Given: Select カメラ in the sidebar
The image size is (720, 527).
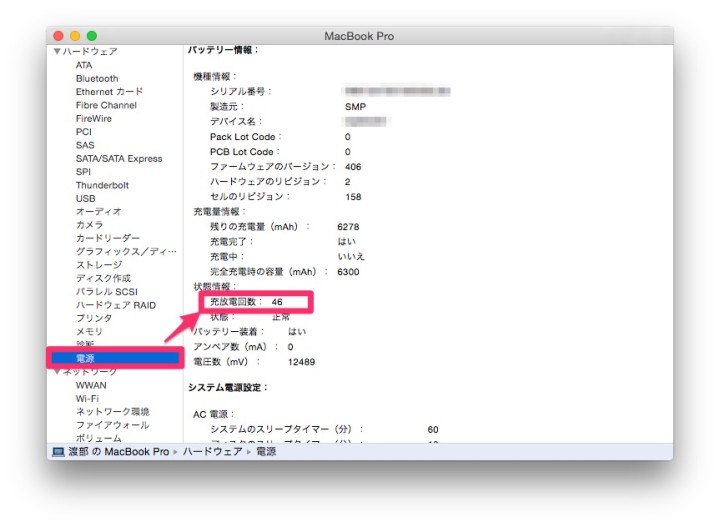Looking at the screenshot, I should (89, 225).
